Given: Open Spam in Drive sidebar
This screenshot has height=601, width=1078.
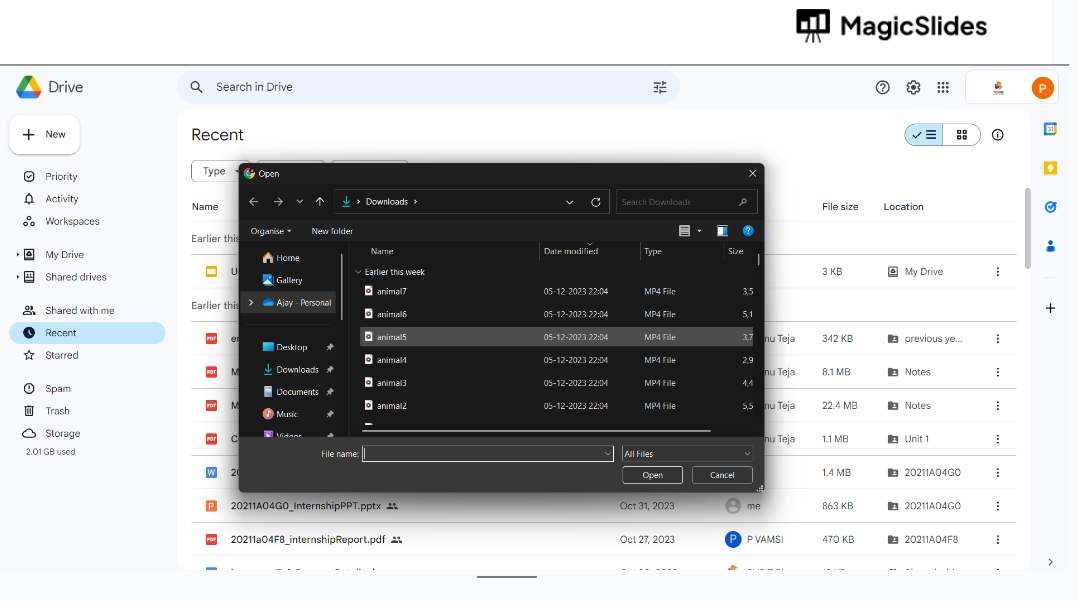Looking at the screenshot, I should point(58,389).
